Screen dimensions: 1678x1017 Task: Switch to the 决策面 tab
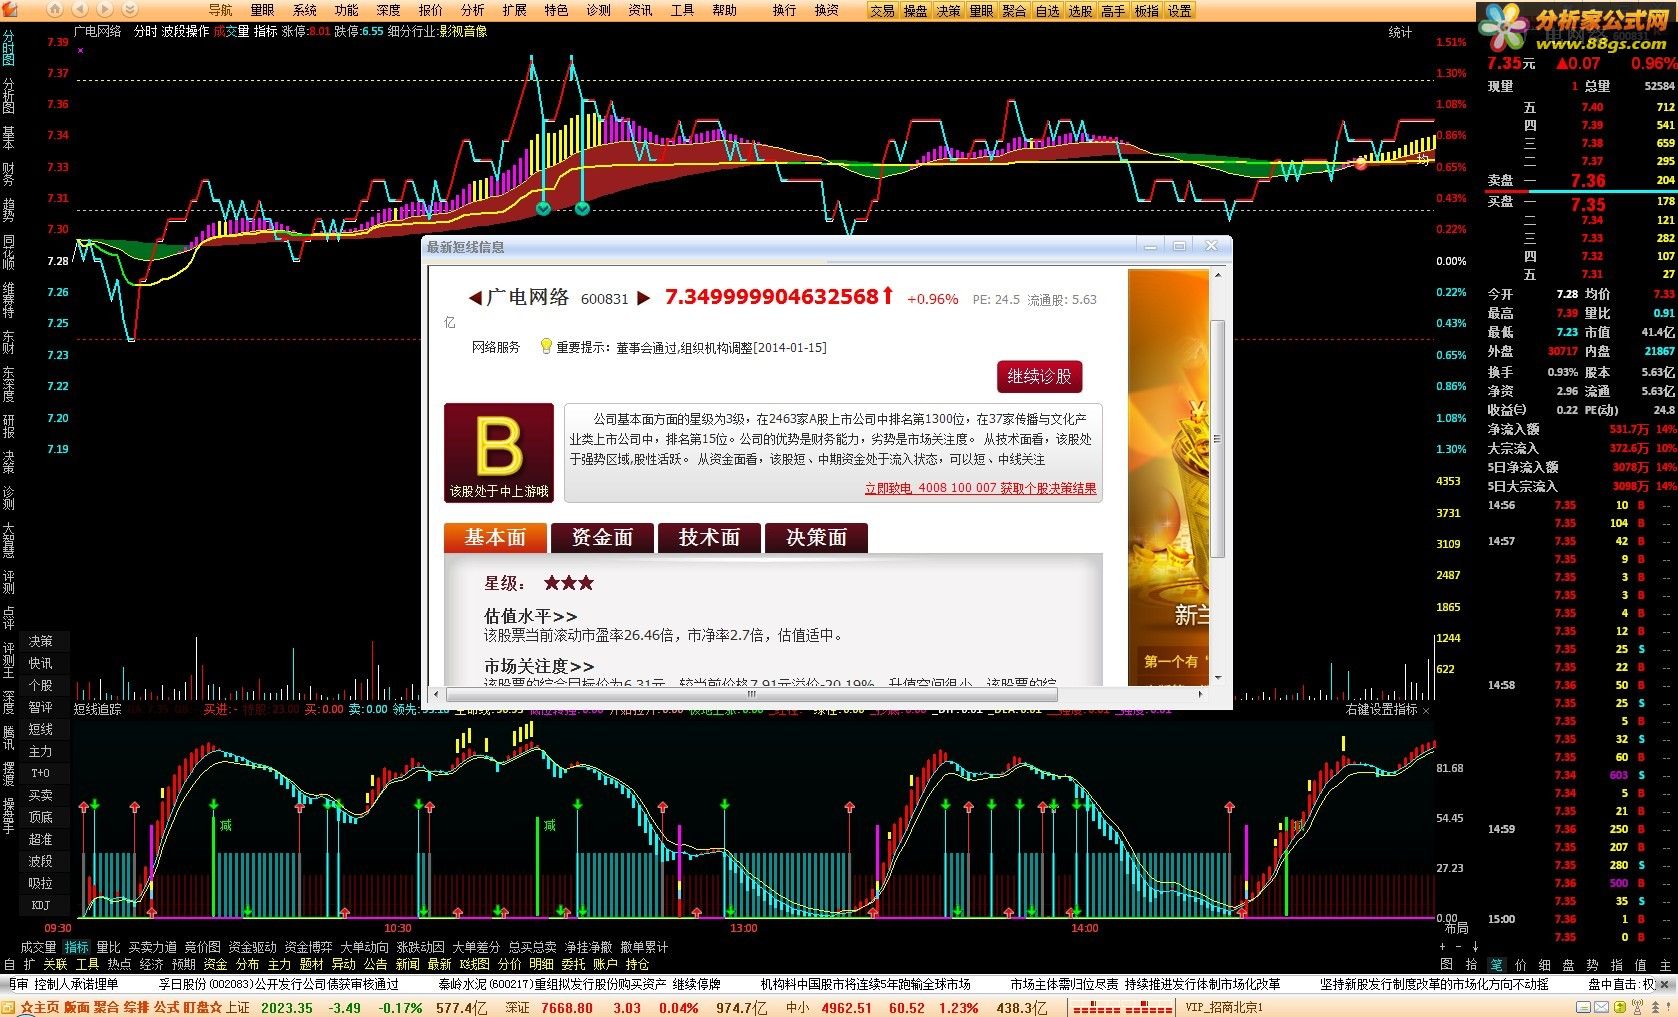816,538
